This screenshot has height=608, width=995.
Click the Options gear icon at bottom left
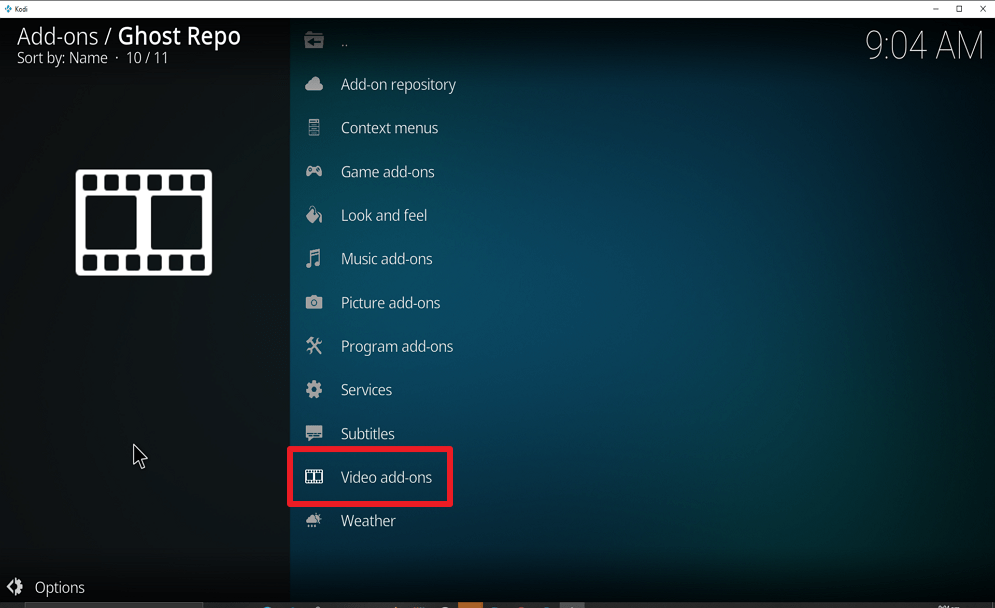pos(15,587)
